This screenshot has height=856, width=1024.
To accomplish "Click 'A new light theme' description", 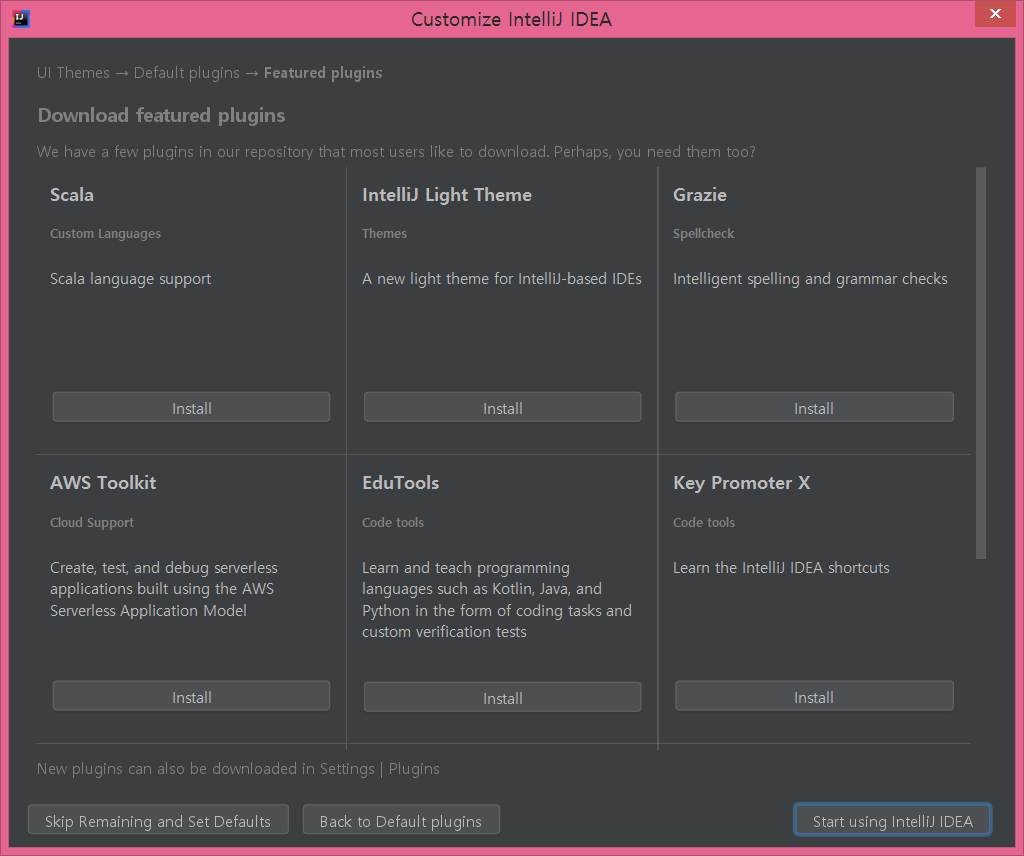I will pyautogui.click(x=502, y=279).
